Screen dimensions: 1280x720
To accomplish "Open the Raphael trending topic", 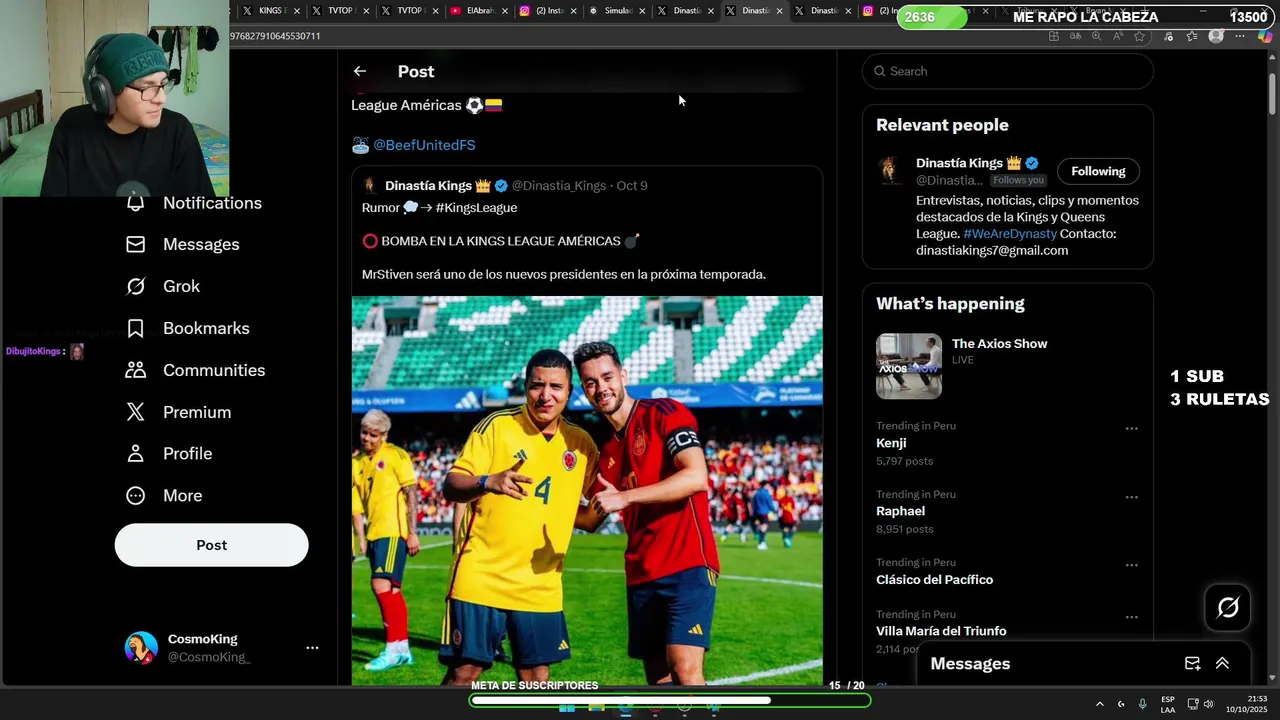I will 900,511.
